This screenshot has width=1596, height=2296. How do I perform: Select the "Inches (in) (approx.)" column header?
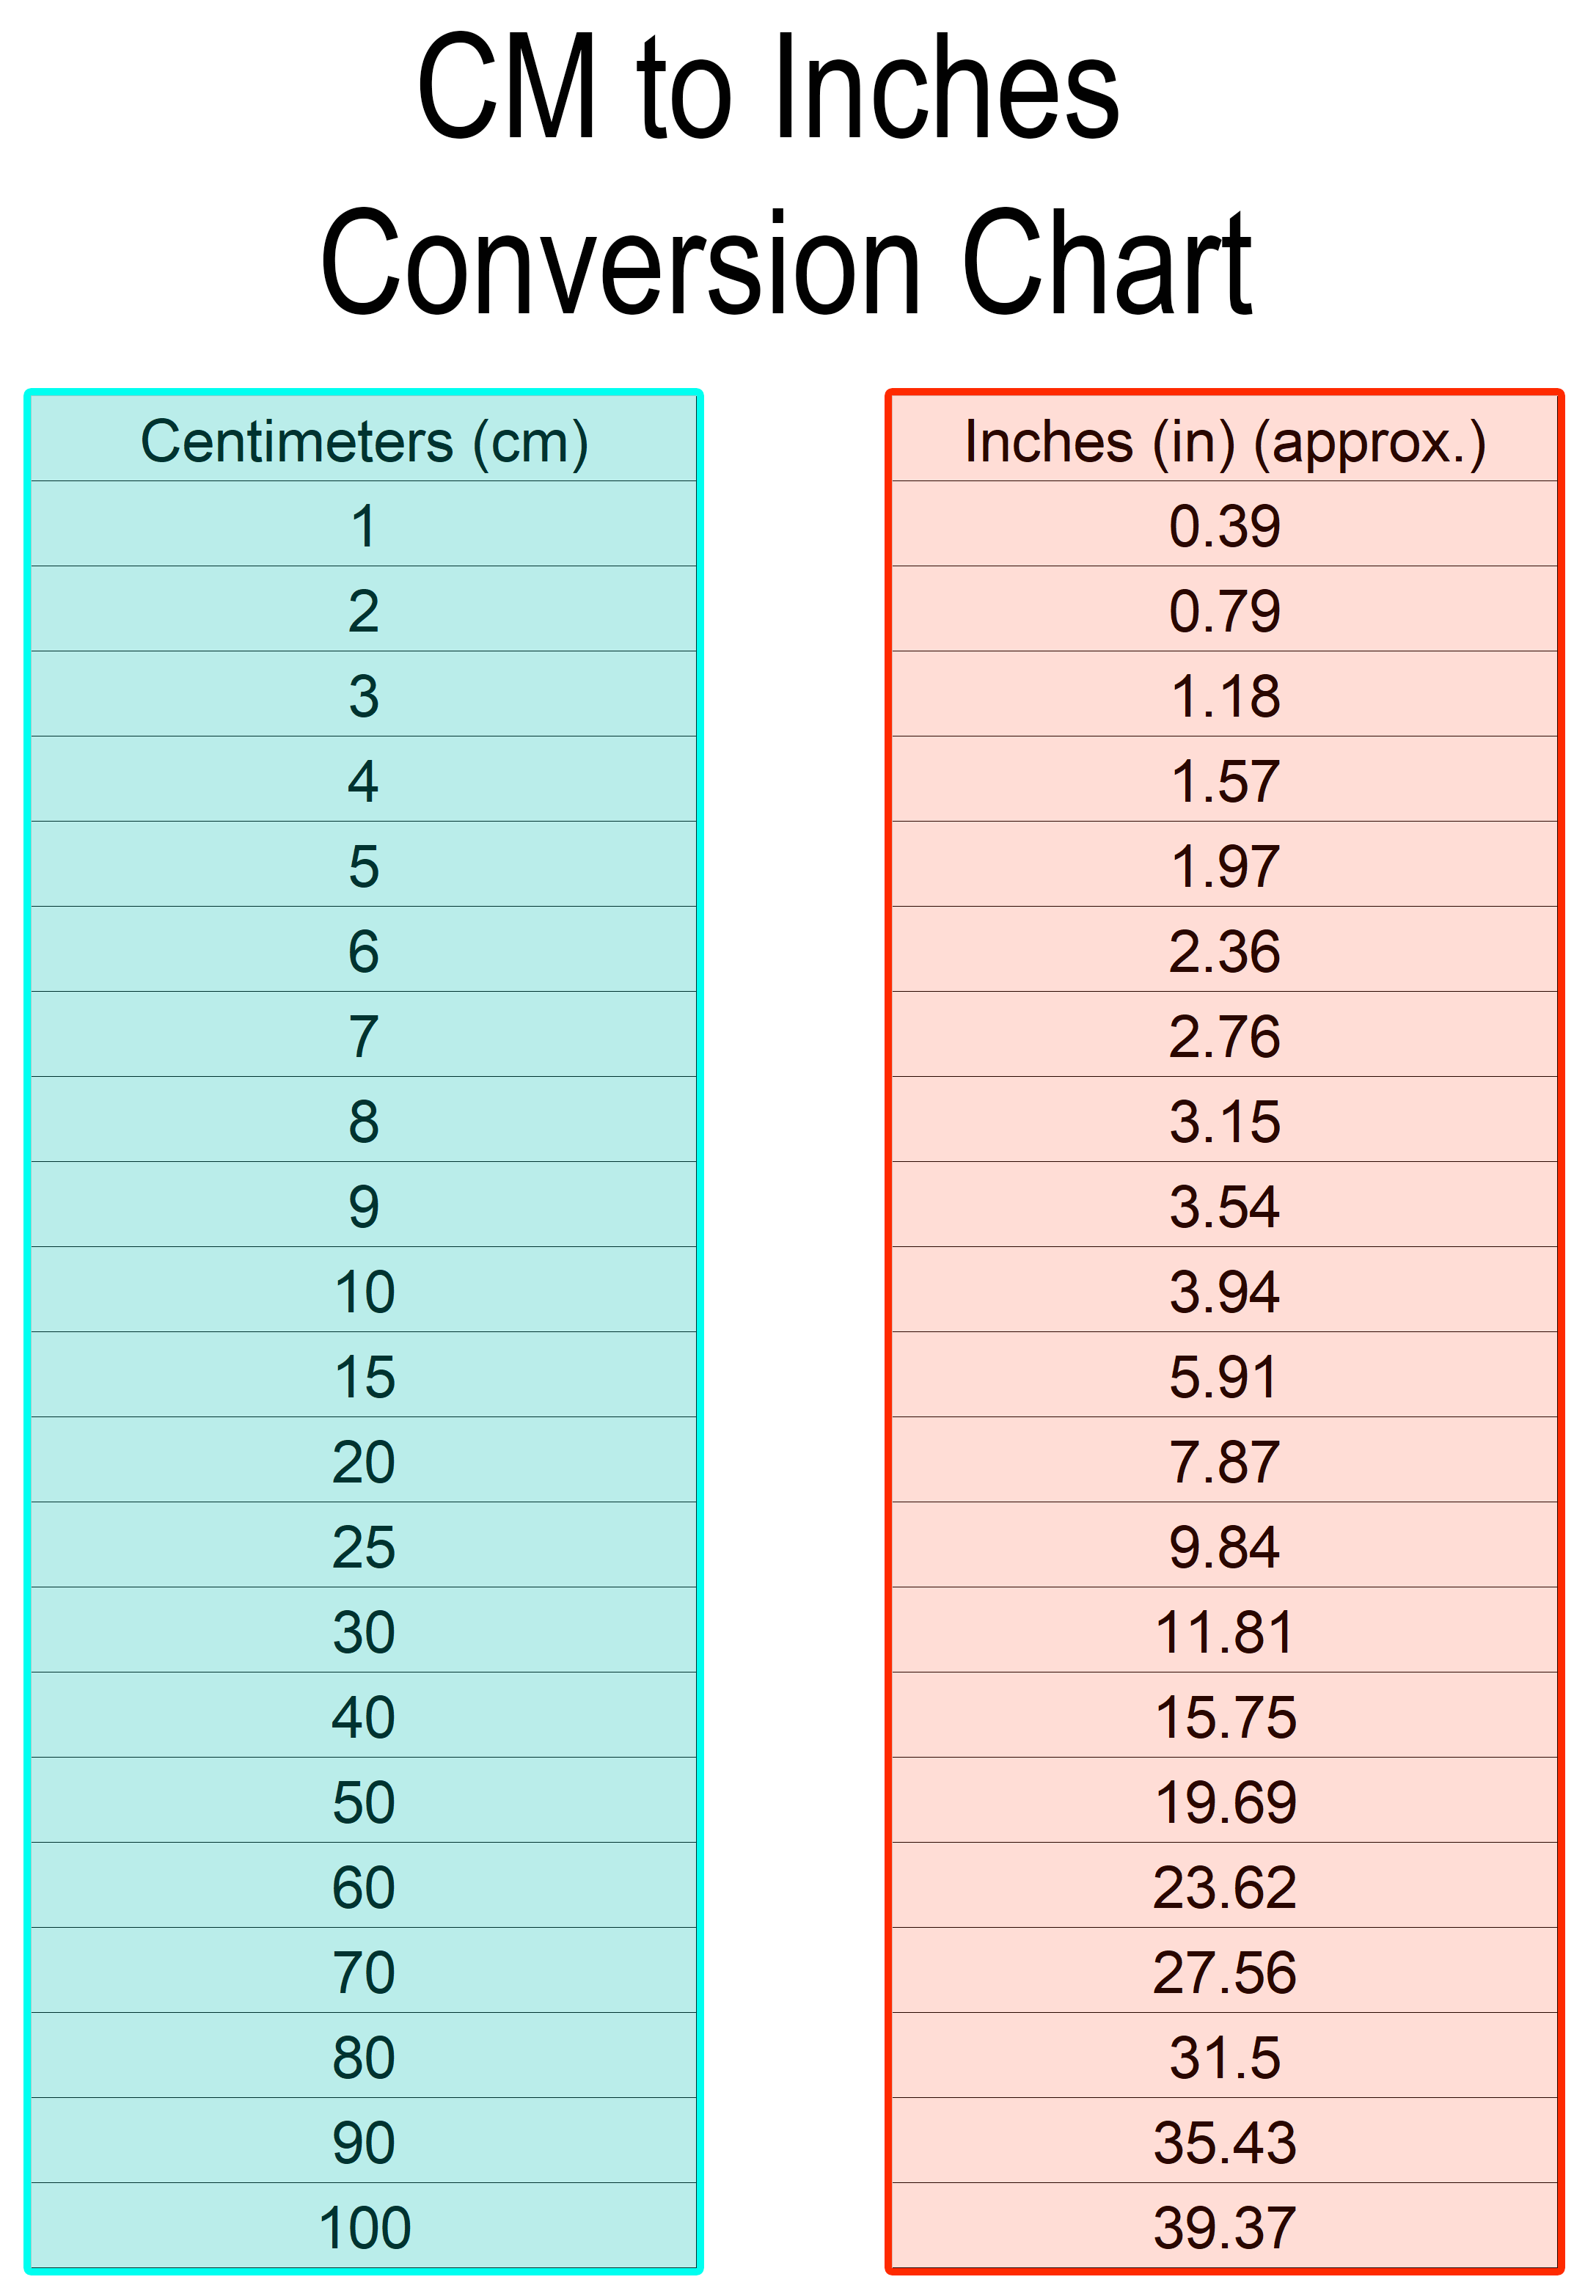[x=1224, y=441]
